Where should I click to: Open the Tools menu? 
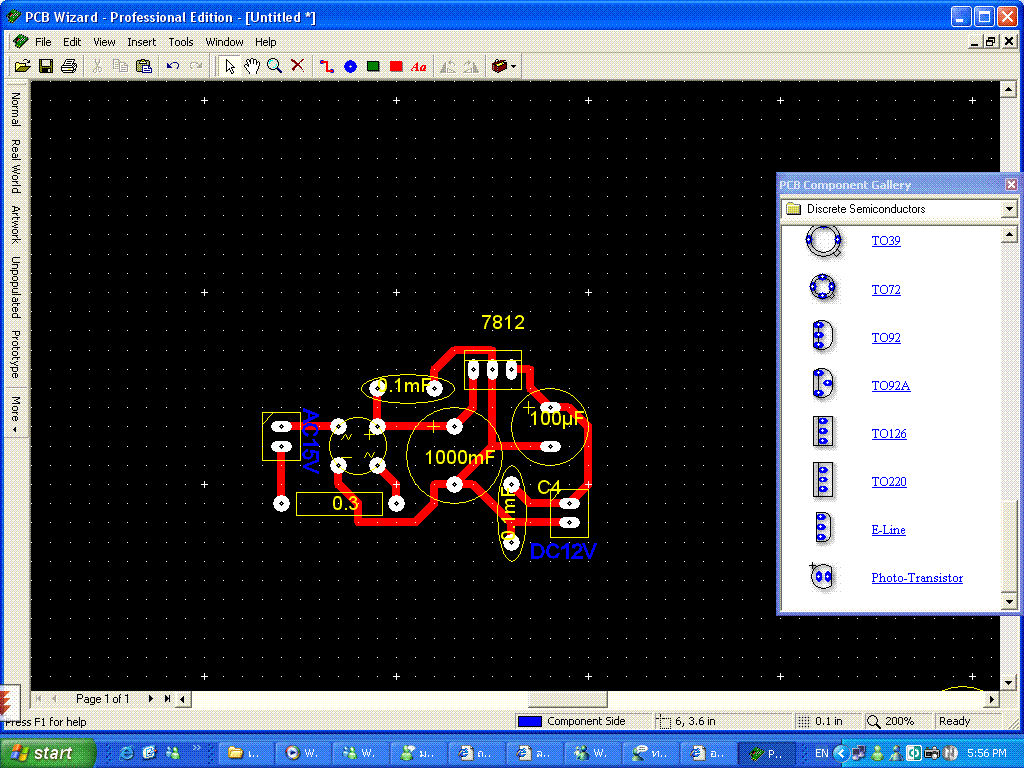[180, 42]
